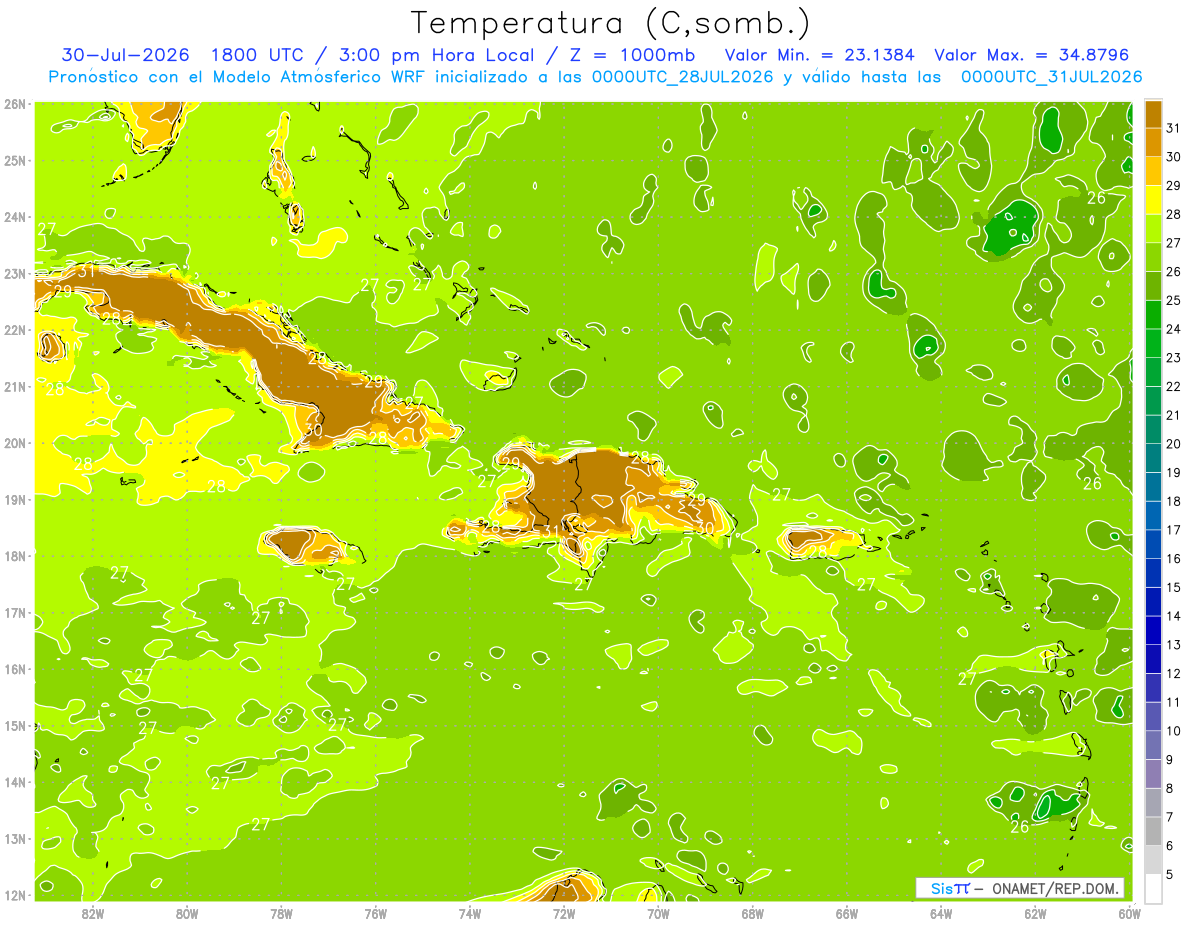The image size is (1200, 927).
Task: Click the "14" label on the color bar legend
Action: 1174,616
